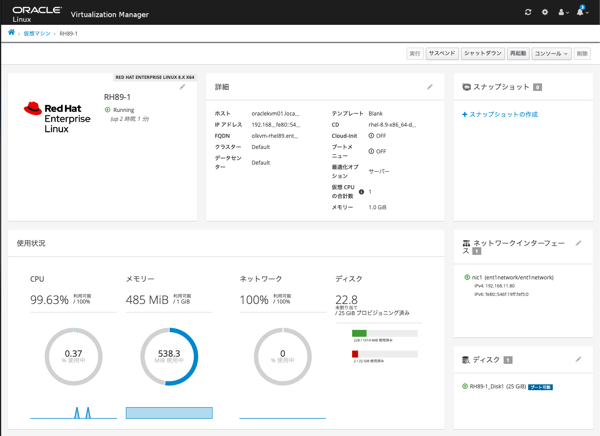Edit VM name with pencil icon
This screenshot has height=436, width=600.
[x=182, y=87]
